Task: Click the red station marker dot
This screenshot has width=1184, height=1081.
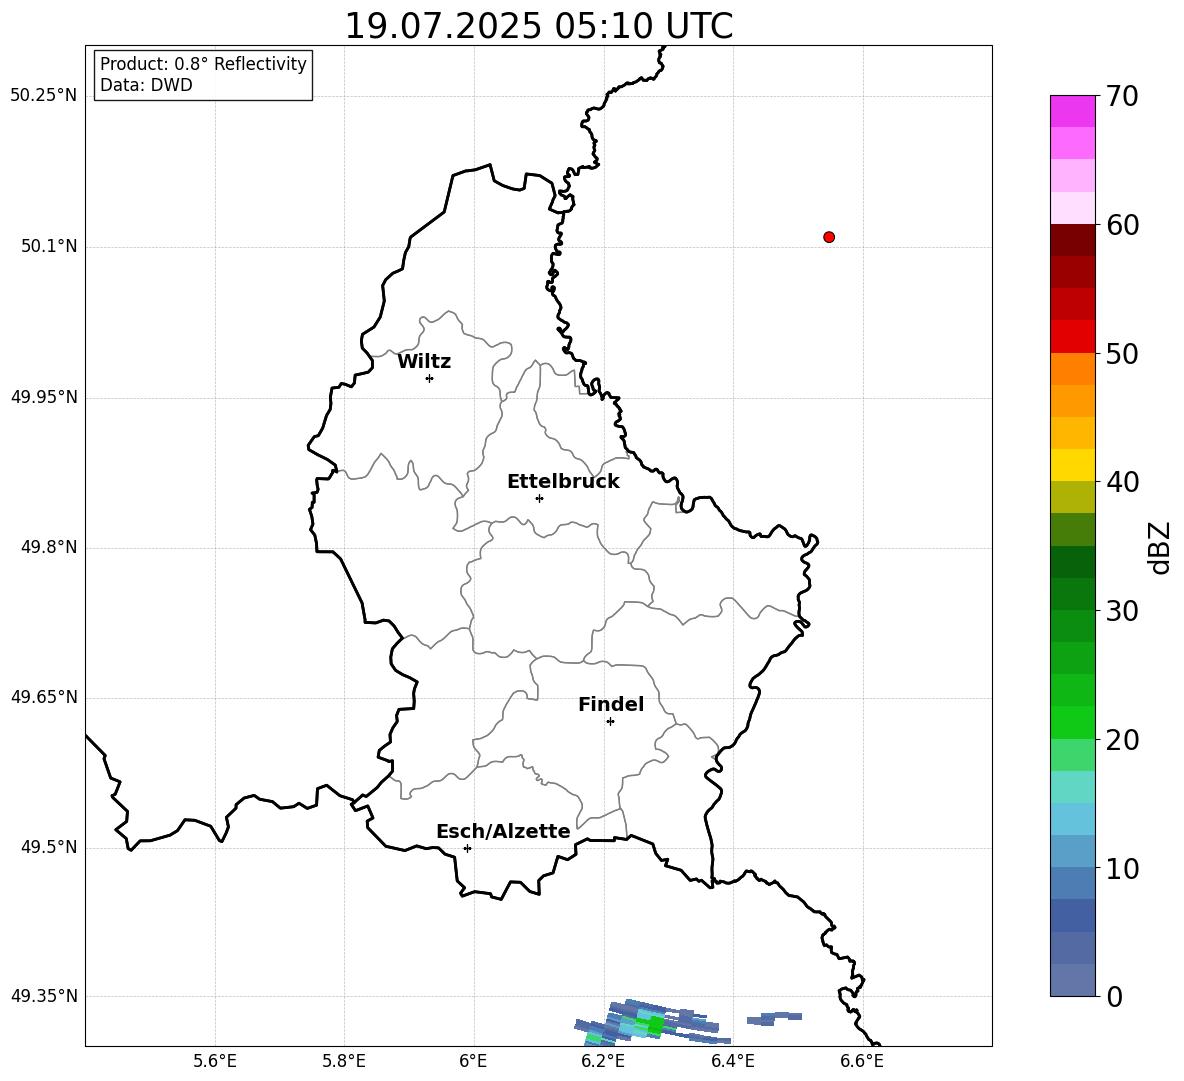Action: point(829,237)
